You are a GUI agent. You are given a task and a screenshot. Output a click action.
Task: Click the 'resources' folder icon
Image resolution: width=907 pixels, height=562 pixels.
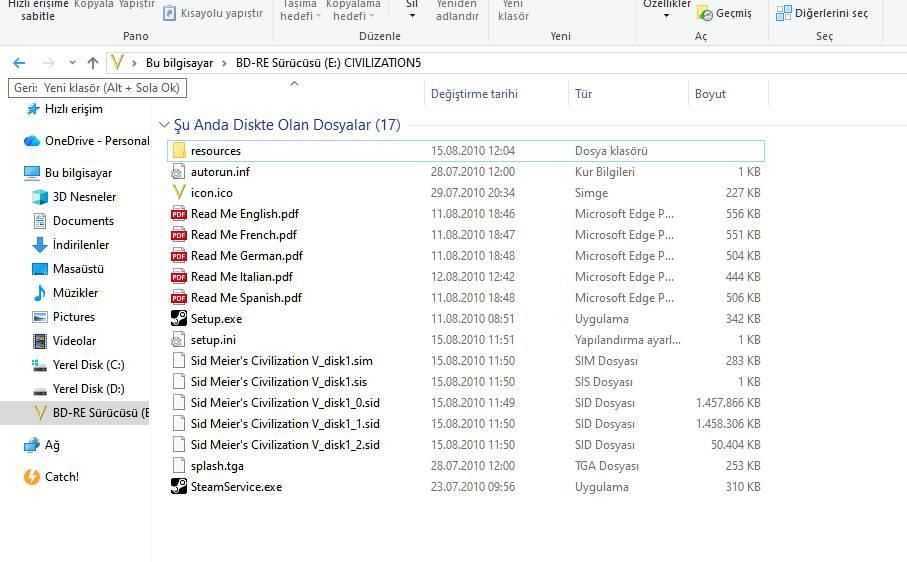click(x=179, y=150)
